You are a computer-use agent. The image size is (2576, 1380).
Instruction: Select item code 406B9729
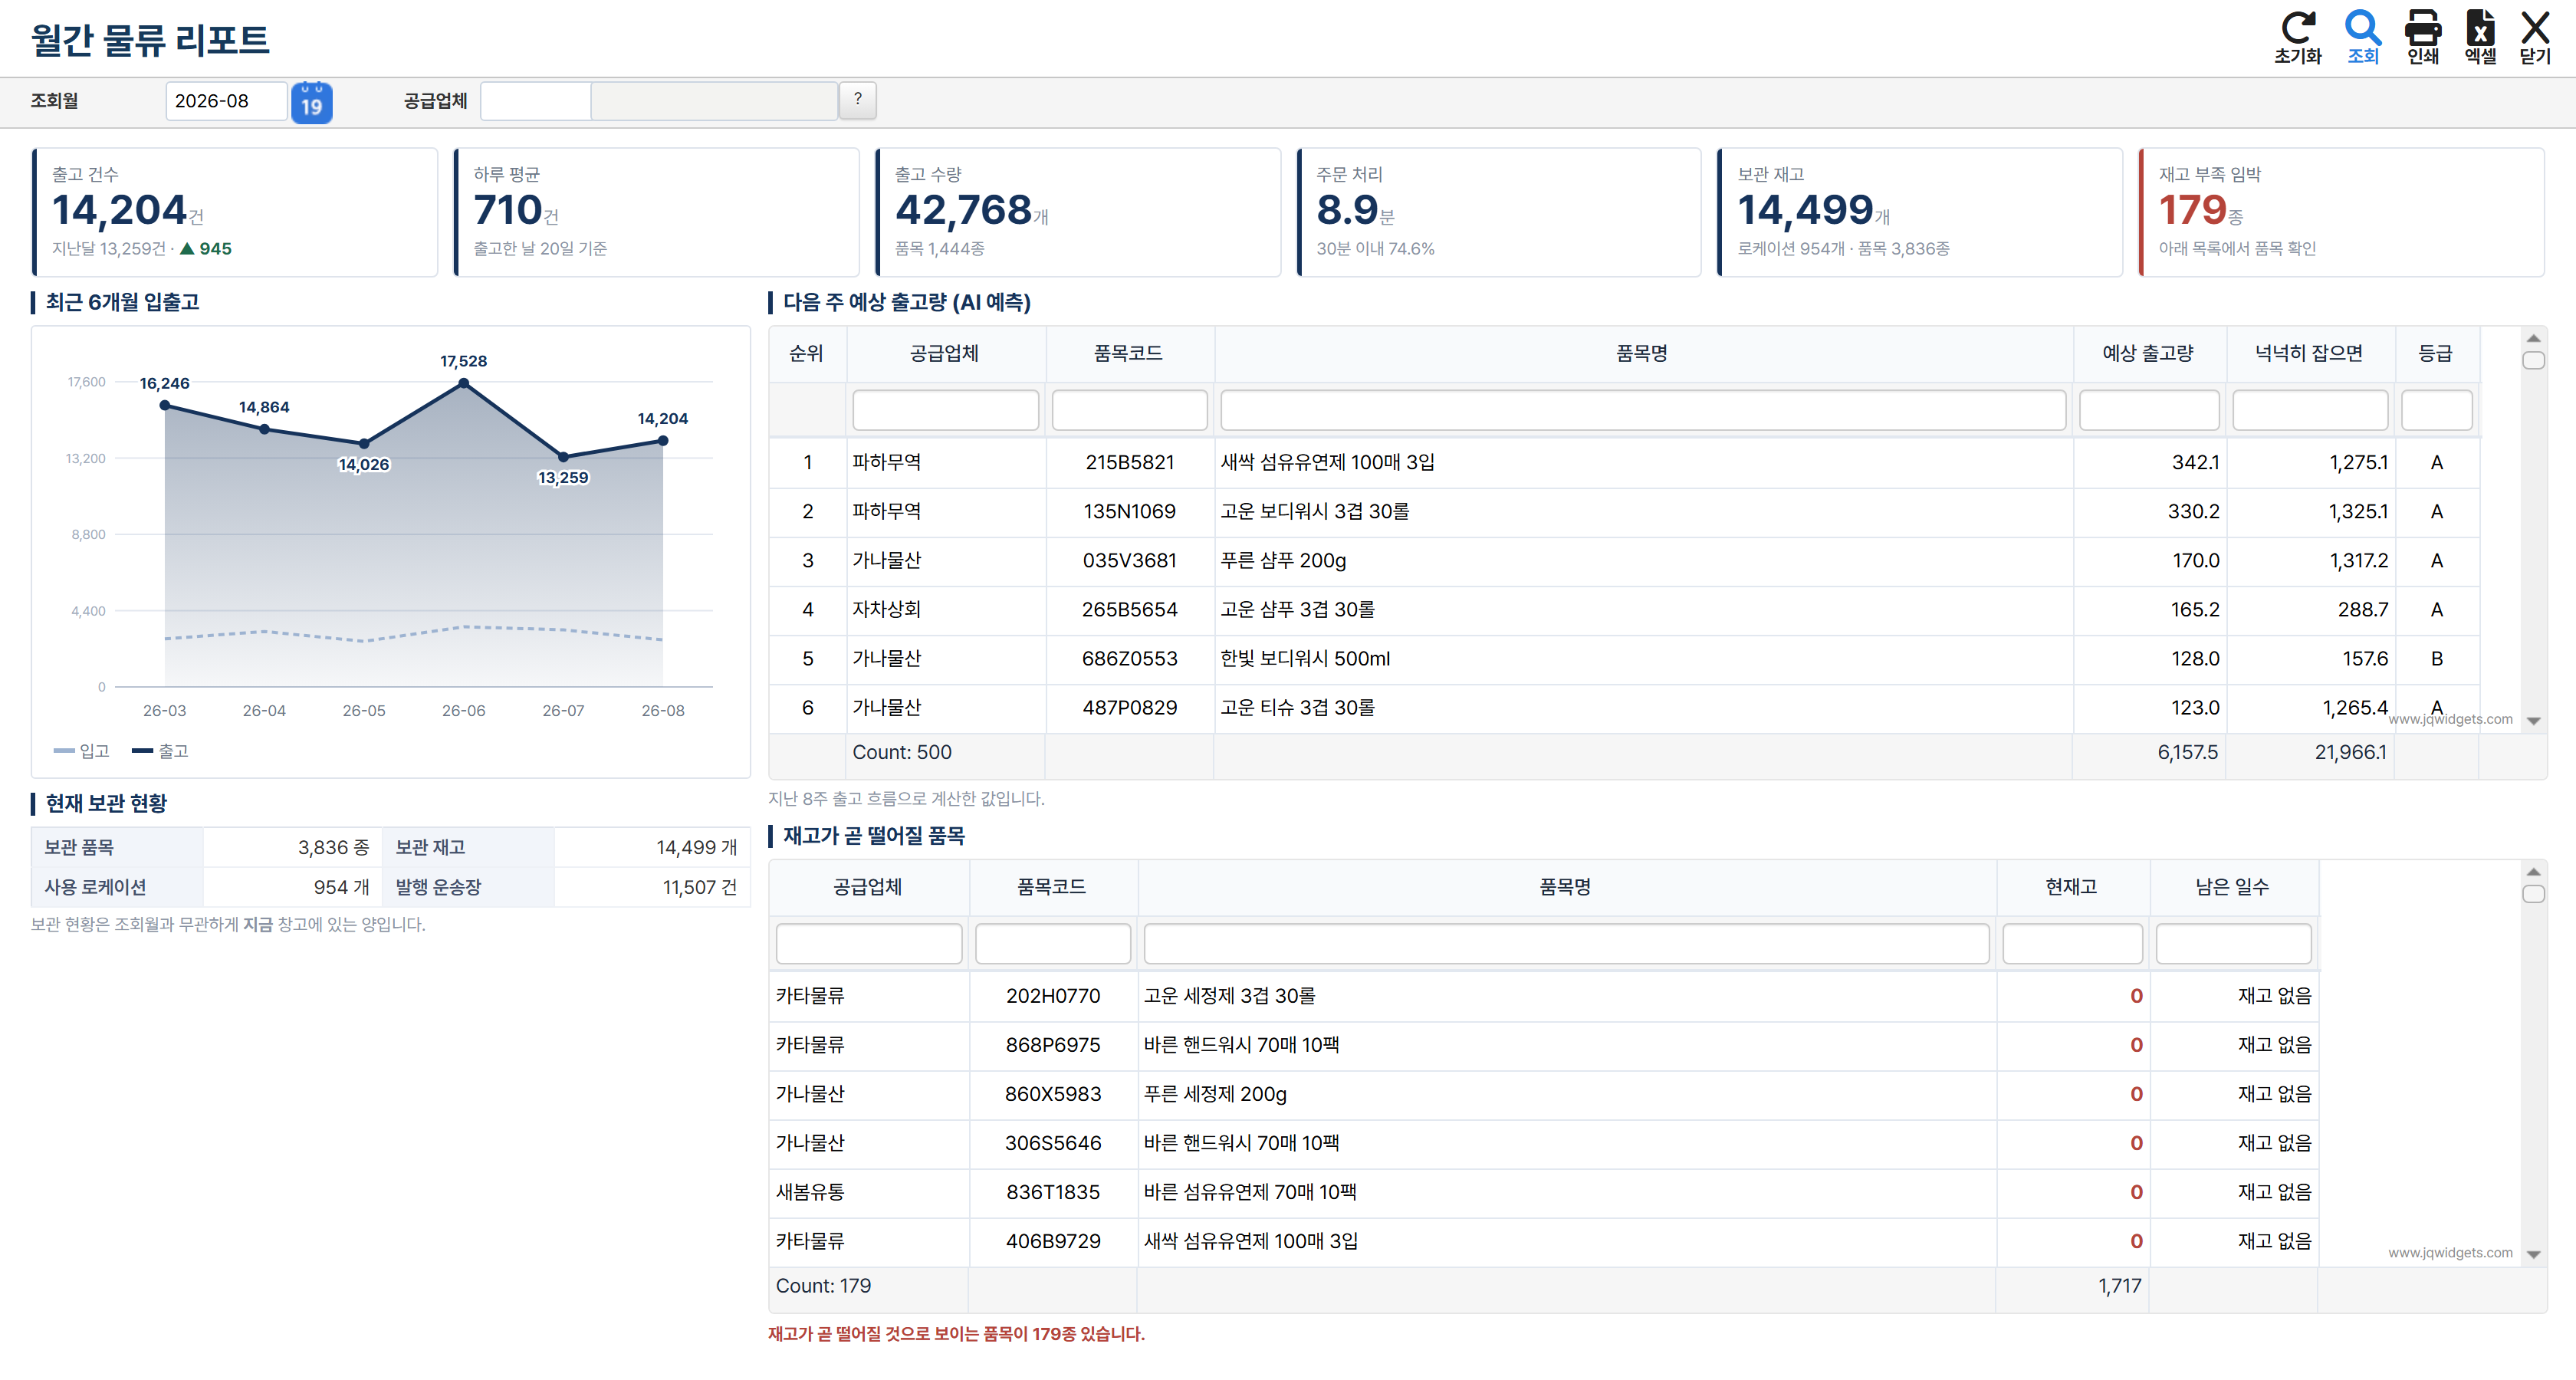pyautogui.click(x=1052, y=1241)
